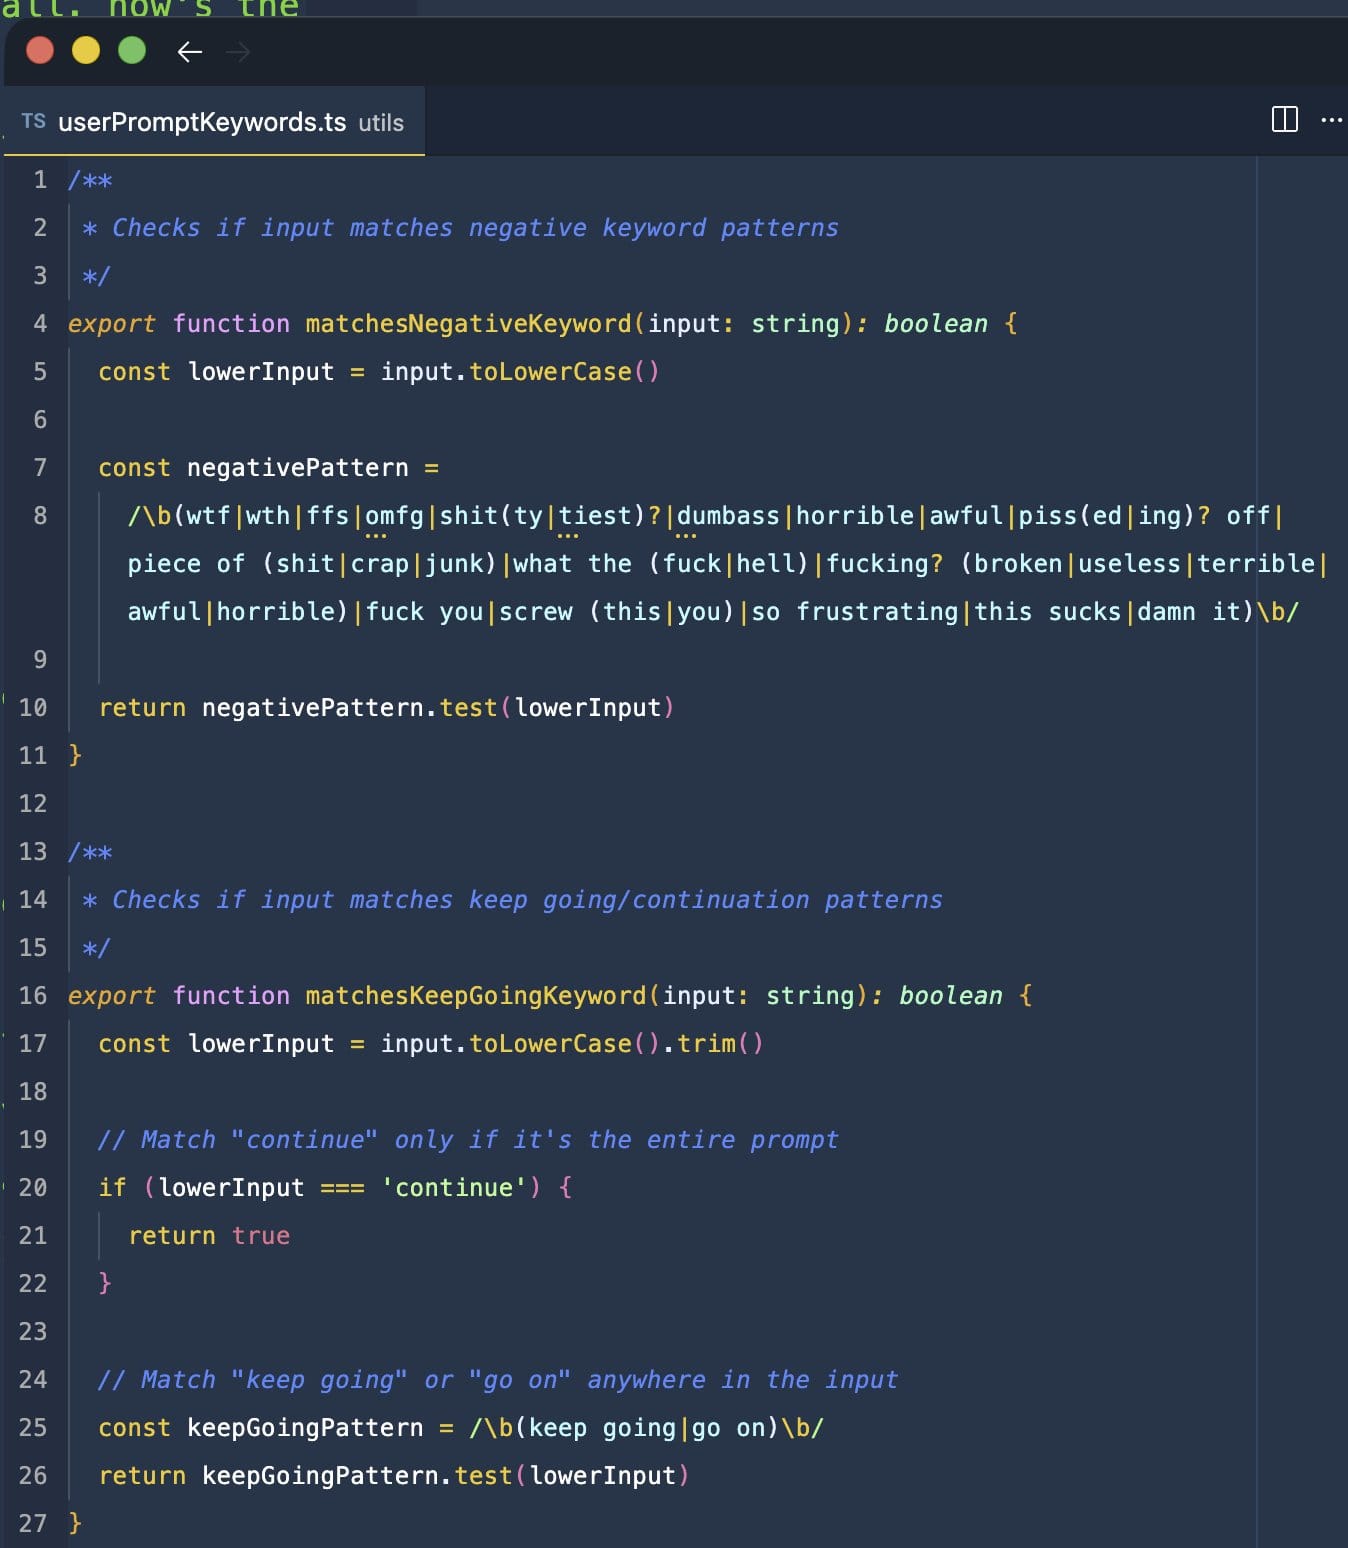Click the utils folder label in the tab
Viewport: 1348px width, 1548px height.
point(381,123)
